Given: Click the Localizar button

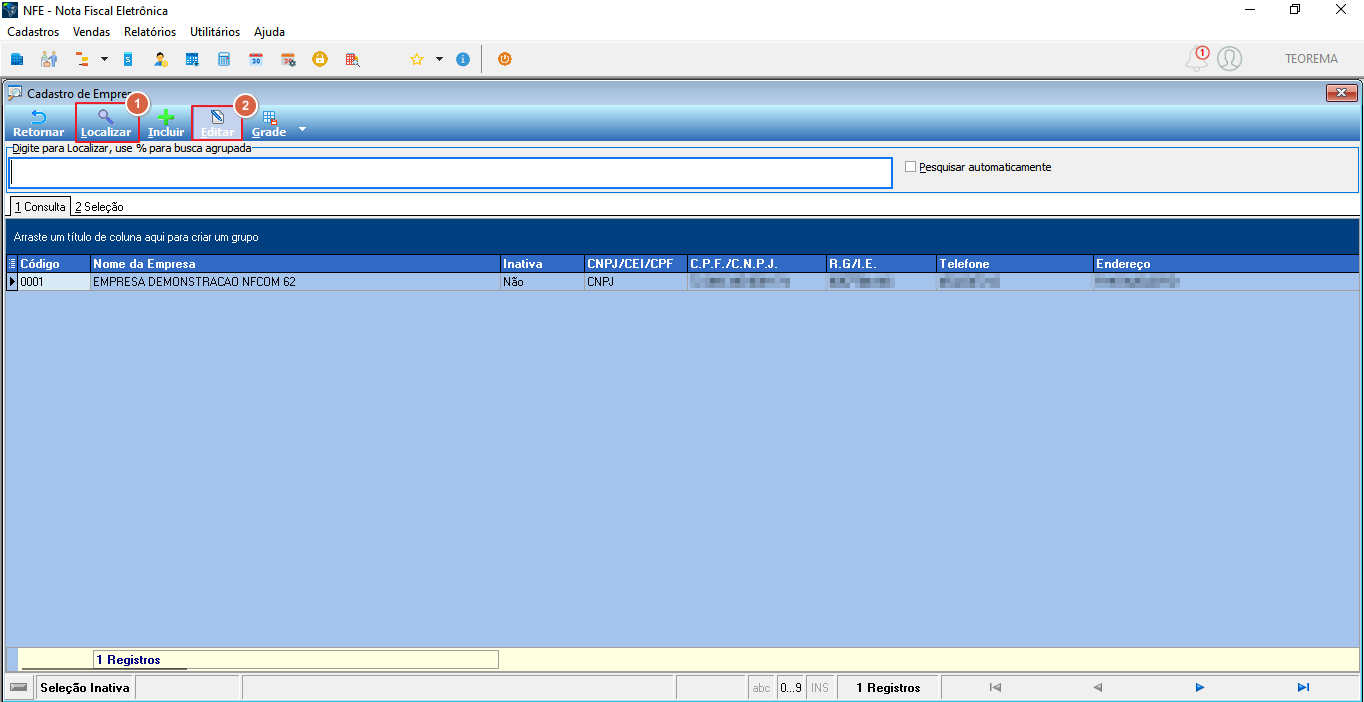Looking at the screenshot, I should [106, 124].
